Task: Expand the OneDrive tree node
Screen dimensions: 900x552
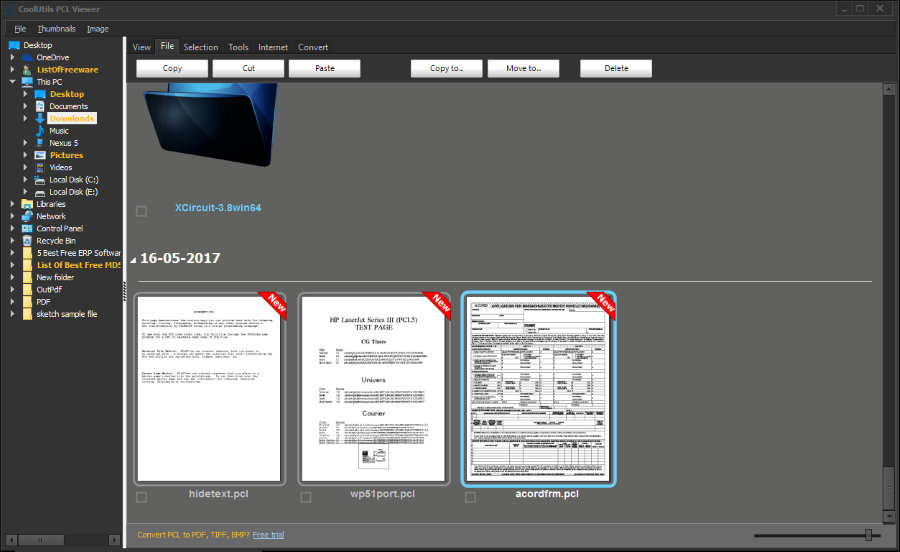Action: (x=12, y=57)
